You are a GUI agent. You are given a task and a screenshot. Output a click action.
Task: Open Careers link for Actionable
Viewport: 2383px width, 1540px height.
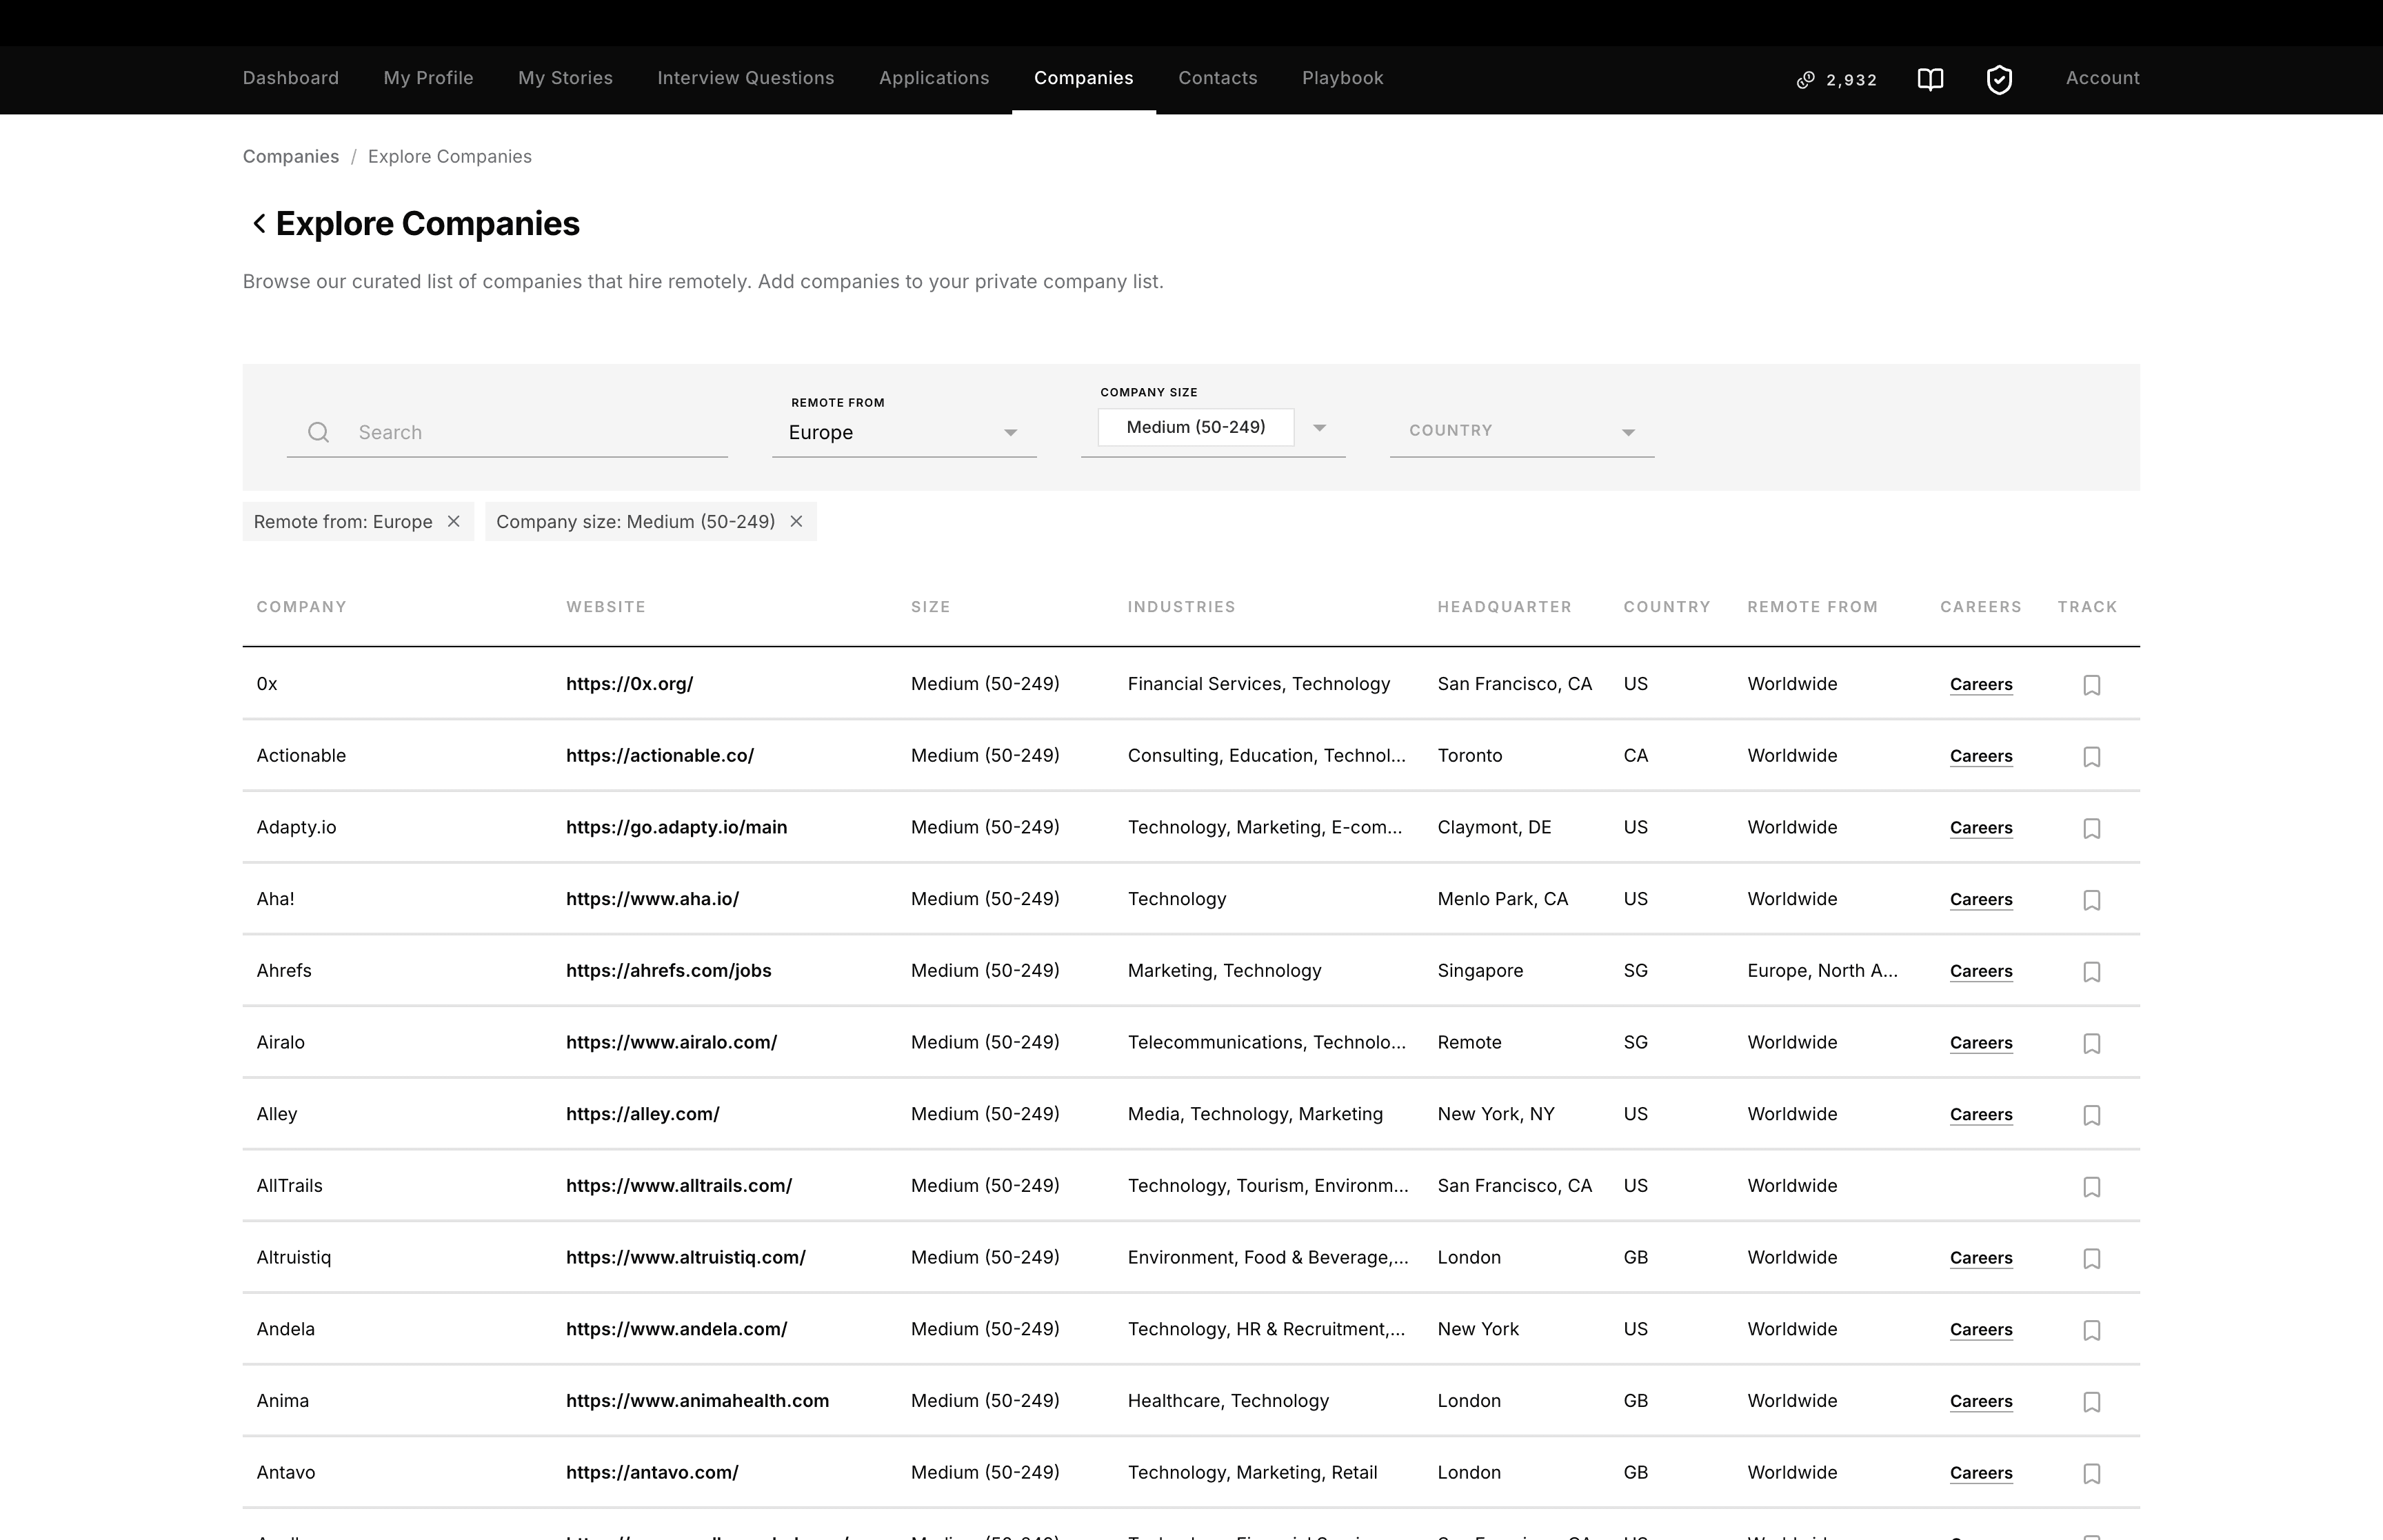click(x=1981, y=757)
